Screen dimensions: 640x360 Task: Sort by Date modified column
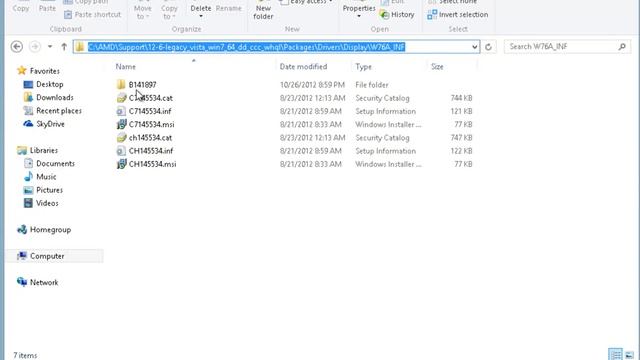click(303, 67)
